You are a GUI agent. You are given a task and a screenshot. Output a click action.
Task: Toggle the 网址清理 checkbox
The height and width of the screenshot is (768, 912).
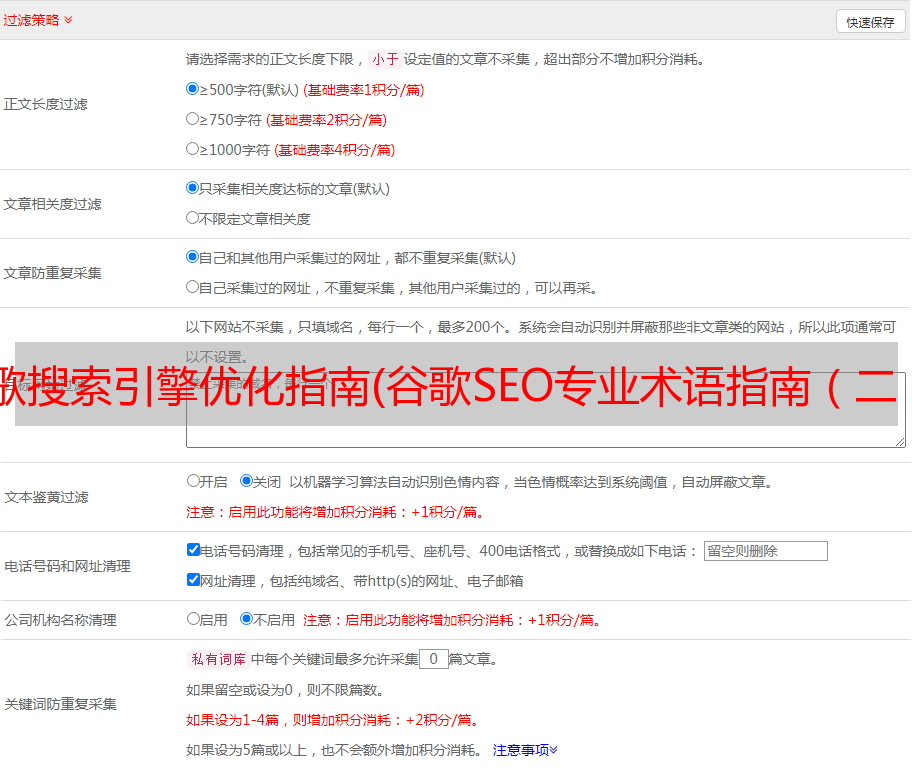pyautogui.click(x=193, y=580)
